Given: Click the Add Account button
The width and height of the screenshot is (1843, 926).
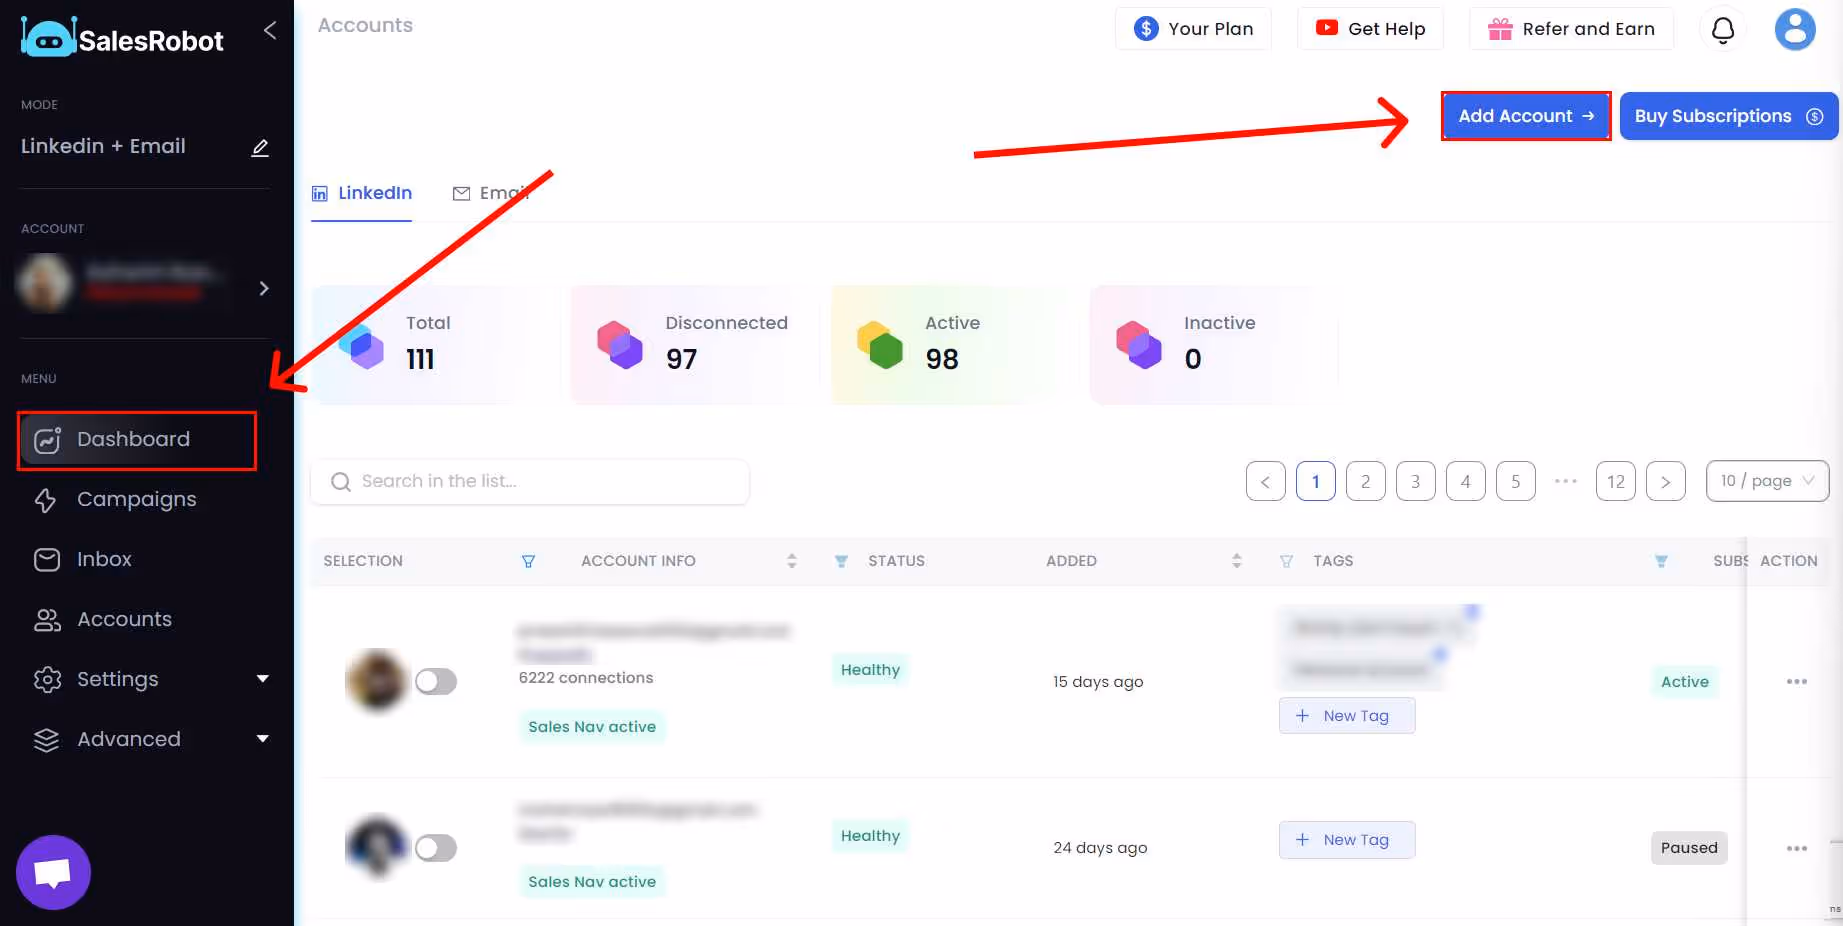Looking at the screenshot, I should pyautogui.click(x=1524, y=116).
